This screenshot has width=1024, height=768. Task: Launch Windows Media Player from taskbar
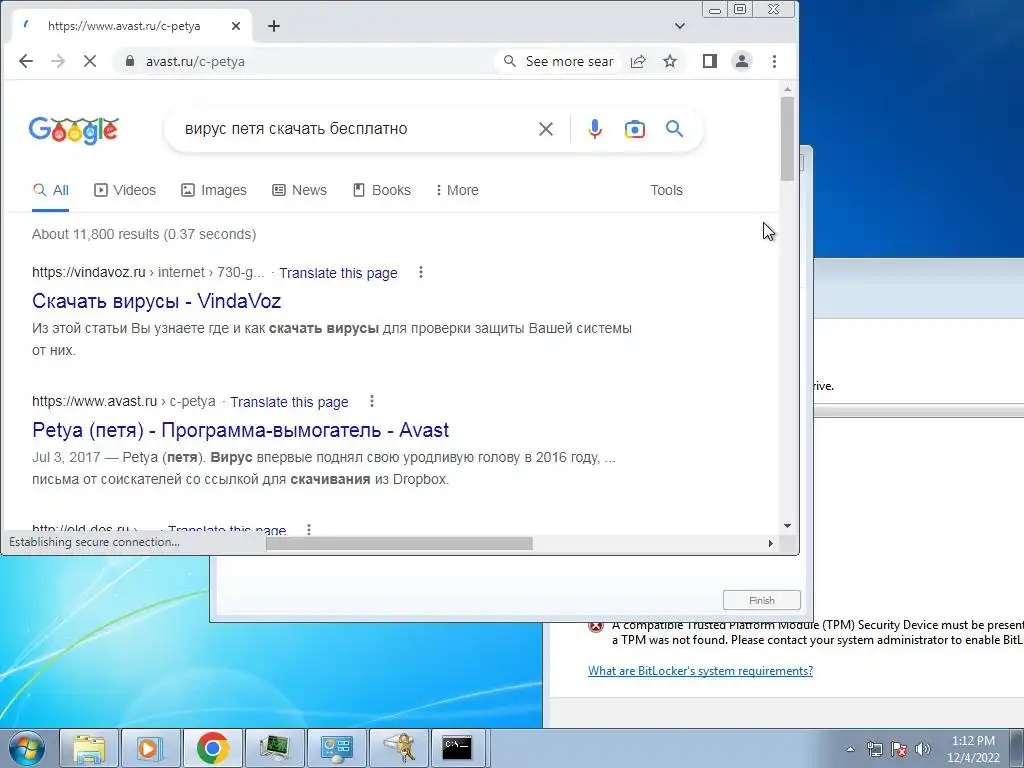tap(150, 748)
